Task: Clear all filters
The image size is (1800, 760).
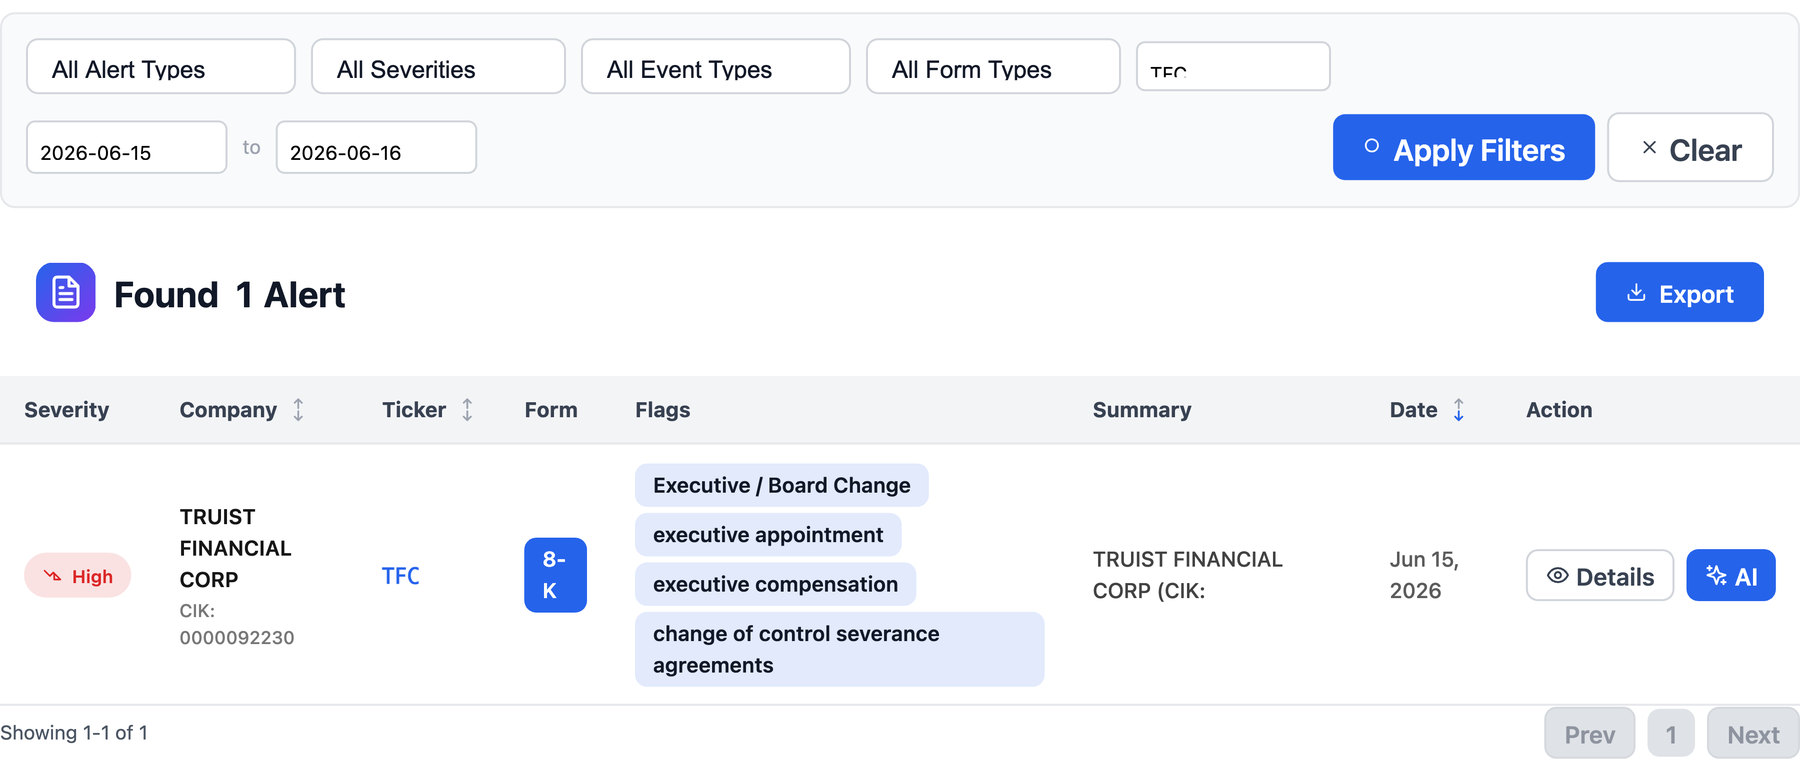Action: click(x=1690, y=148)
